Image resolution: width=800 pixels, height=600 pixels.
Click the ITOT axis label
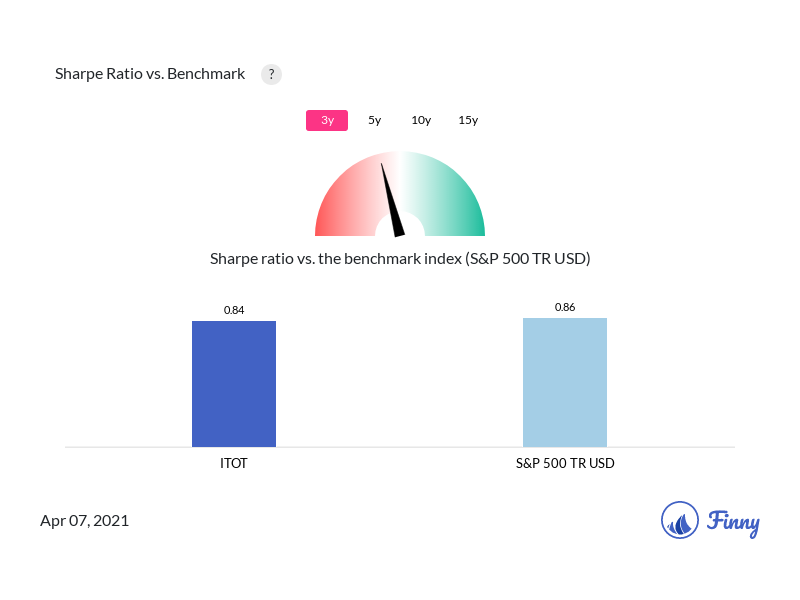coord(234,464)
